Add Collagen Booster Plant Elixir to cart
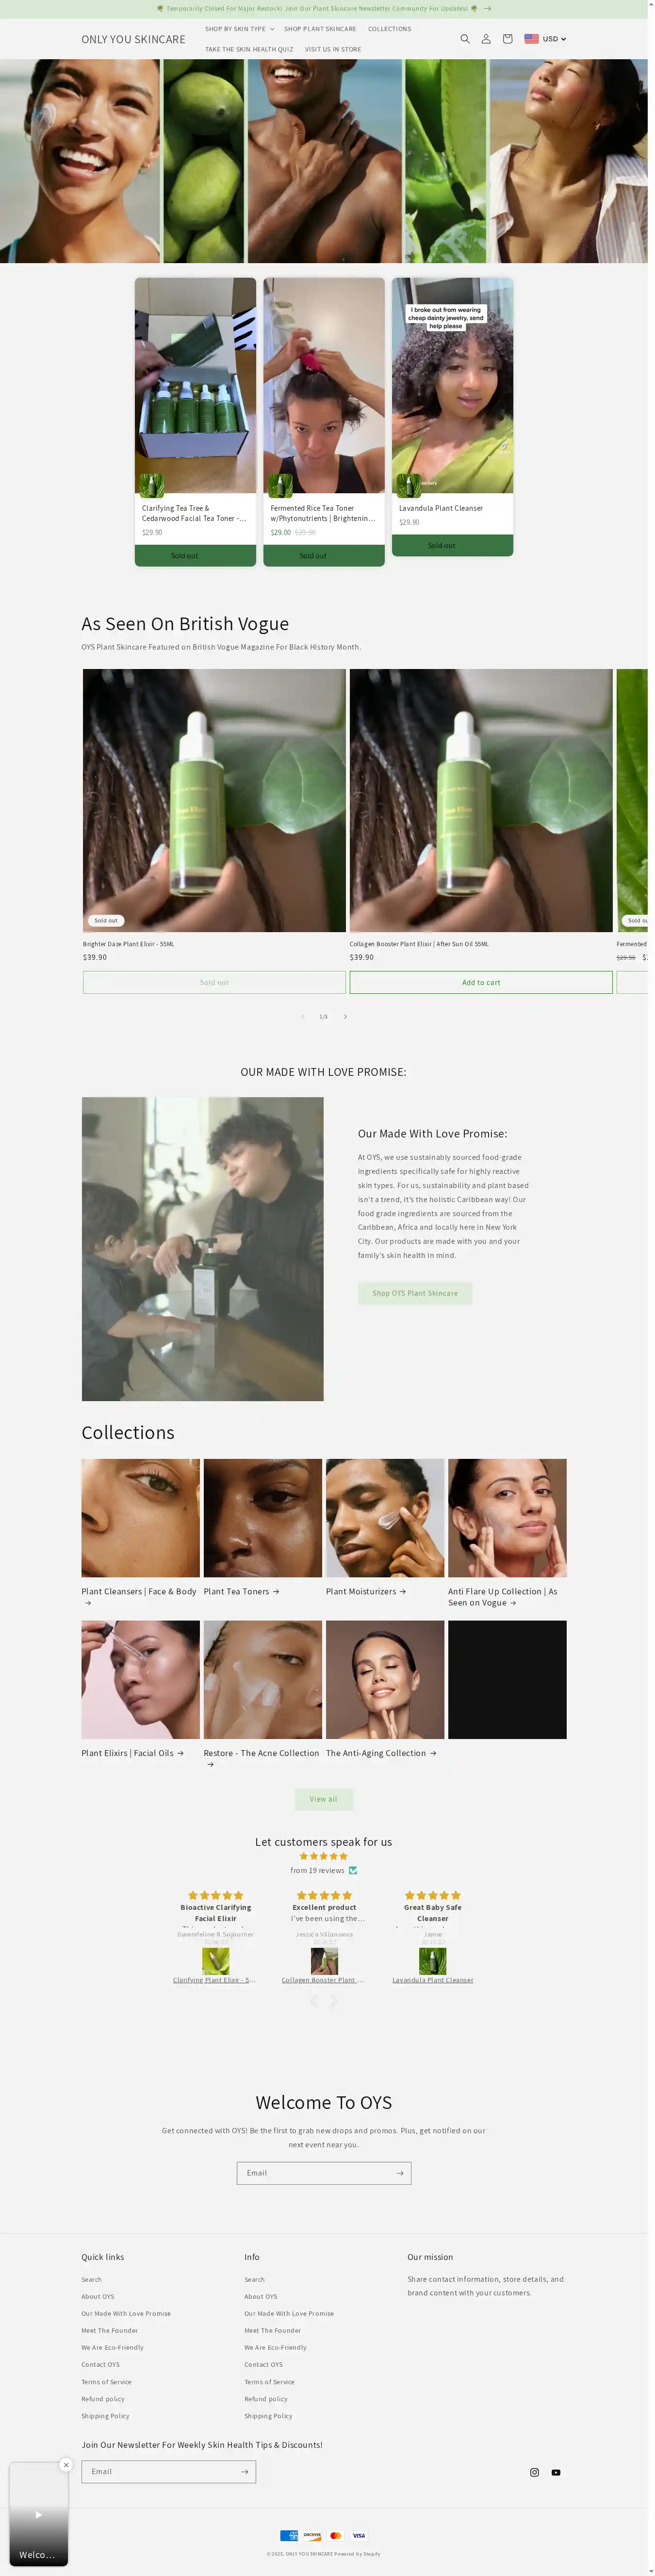Viewport: 655px width, 2576px height. [481, 982]
